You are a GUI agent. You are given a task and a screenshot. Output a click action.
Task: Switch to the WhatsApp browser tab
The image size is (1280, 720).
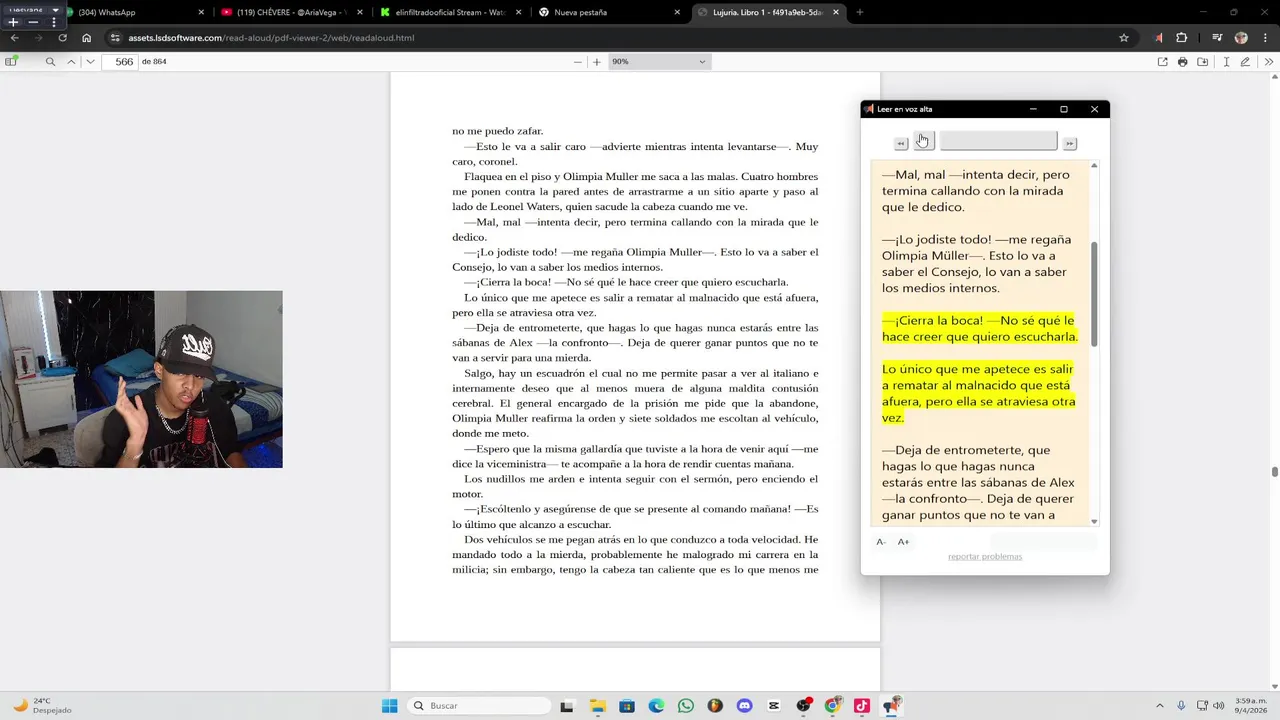tap(135, 12)
